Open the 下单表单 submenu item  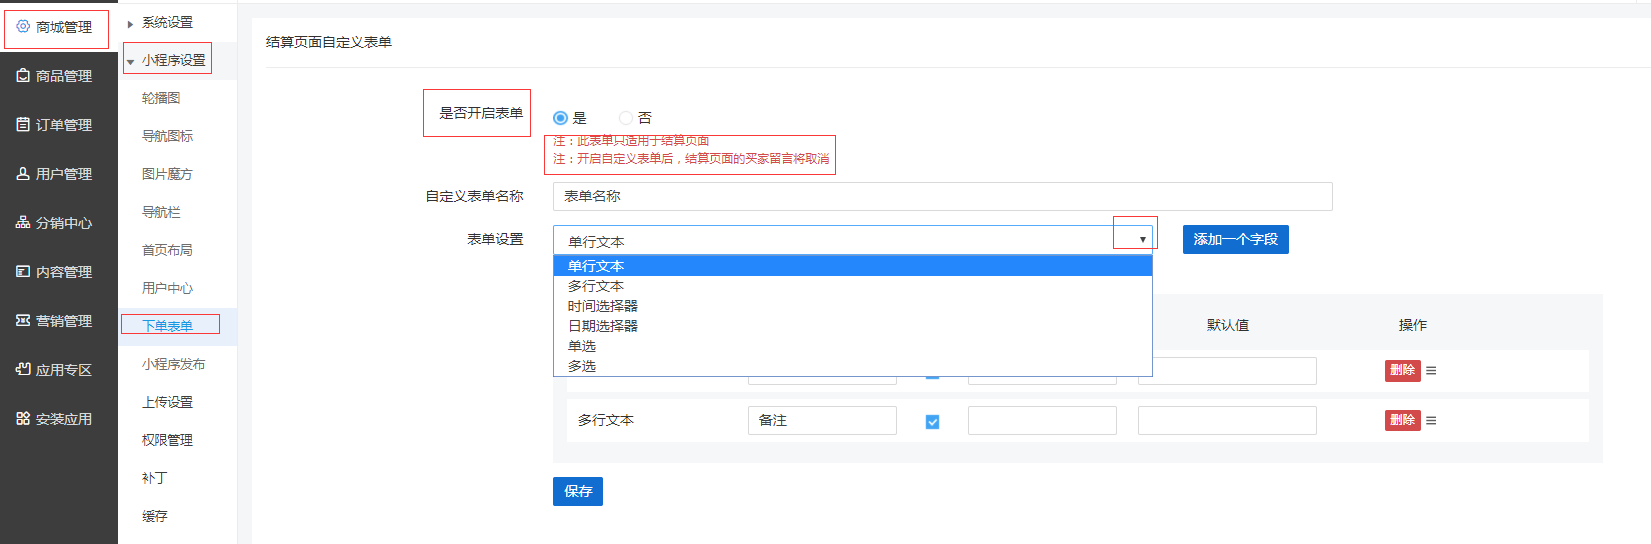(167, 326)
